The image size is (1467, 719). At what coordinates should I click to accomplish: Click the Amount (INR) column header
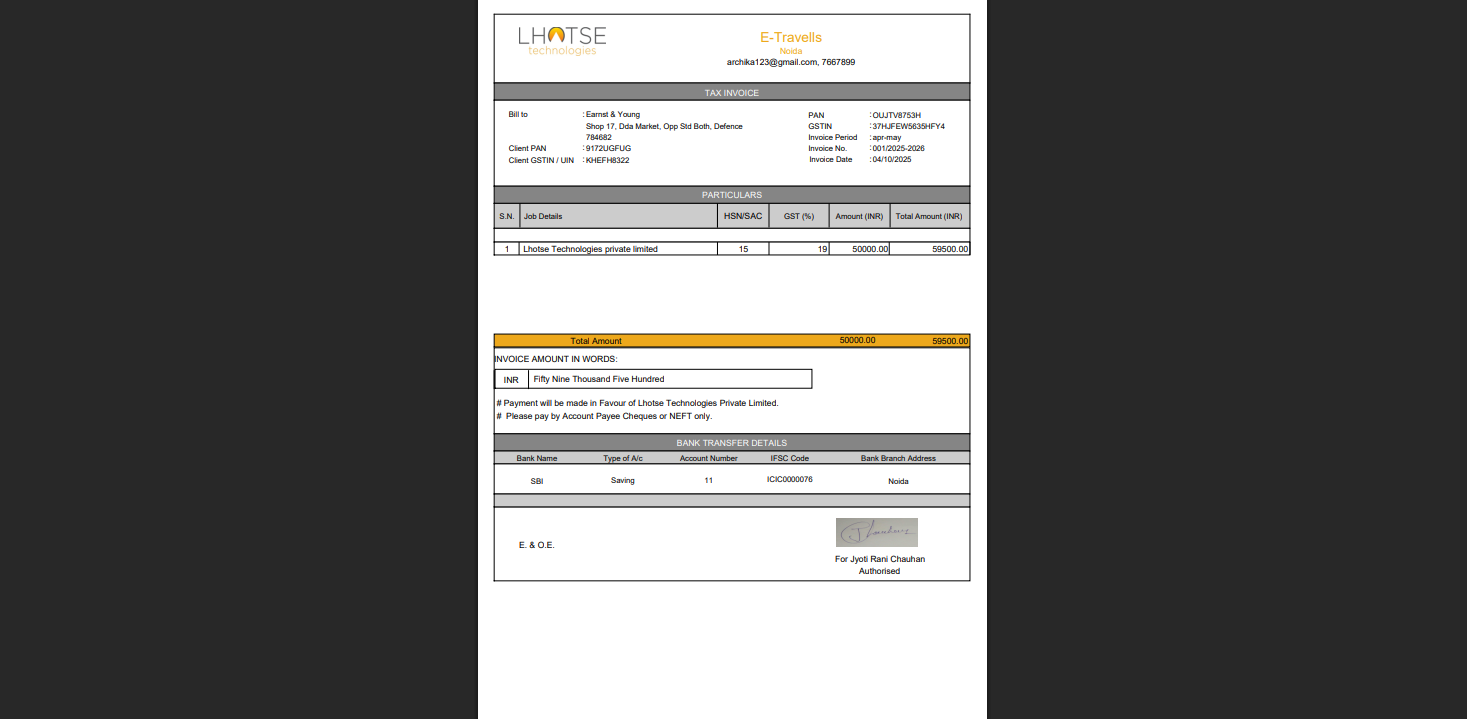(860, 216)
